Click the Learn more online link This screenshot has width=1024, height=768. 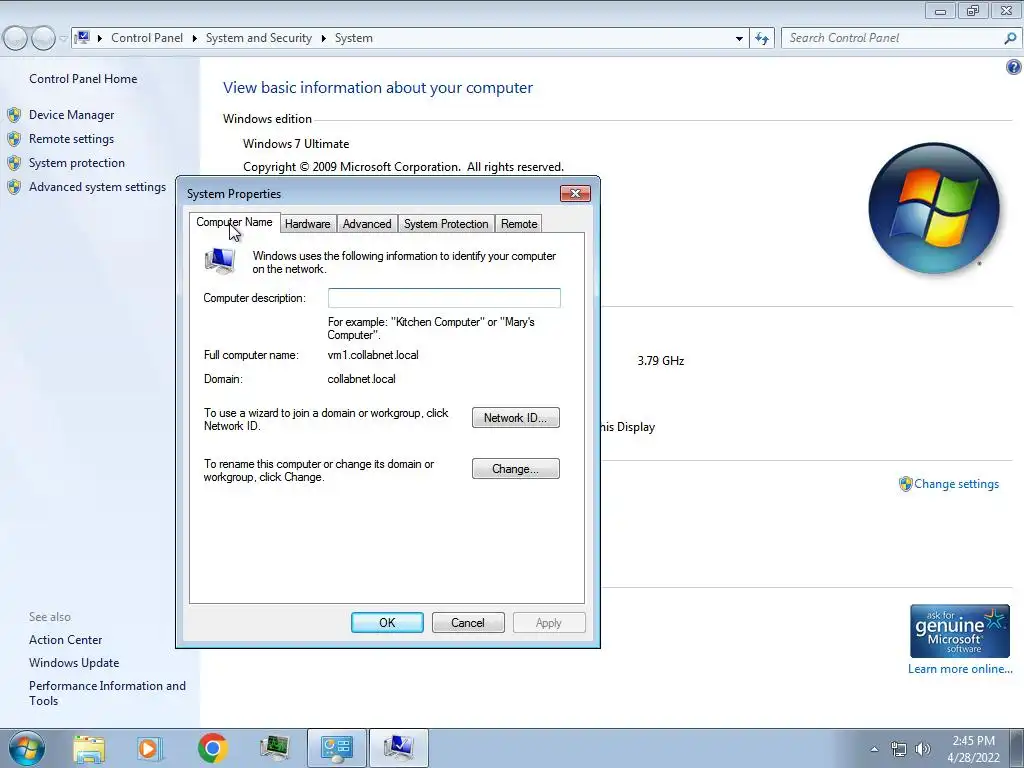tap(960, 669)
